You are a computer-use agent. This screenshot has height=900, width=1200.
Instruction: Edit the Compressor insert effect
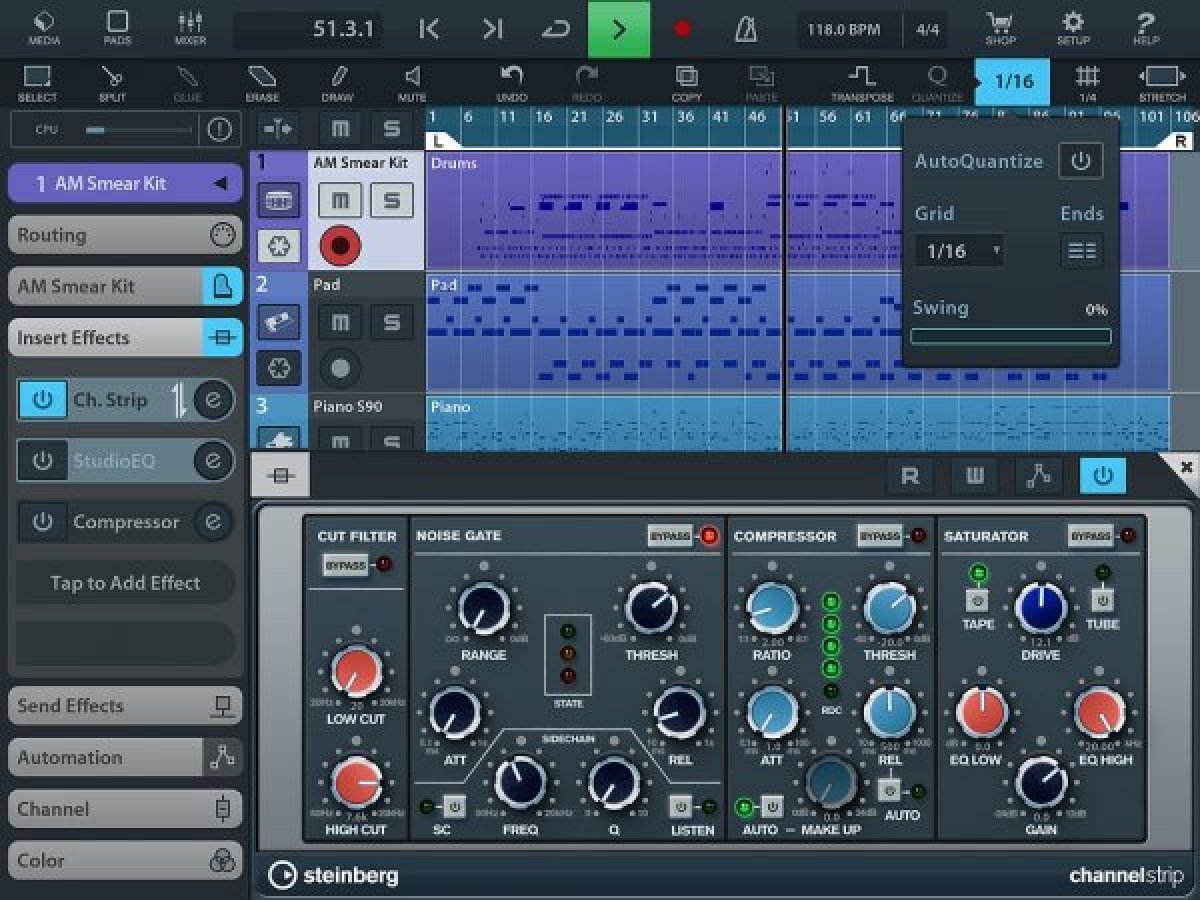(213, 522)
